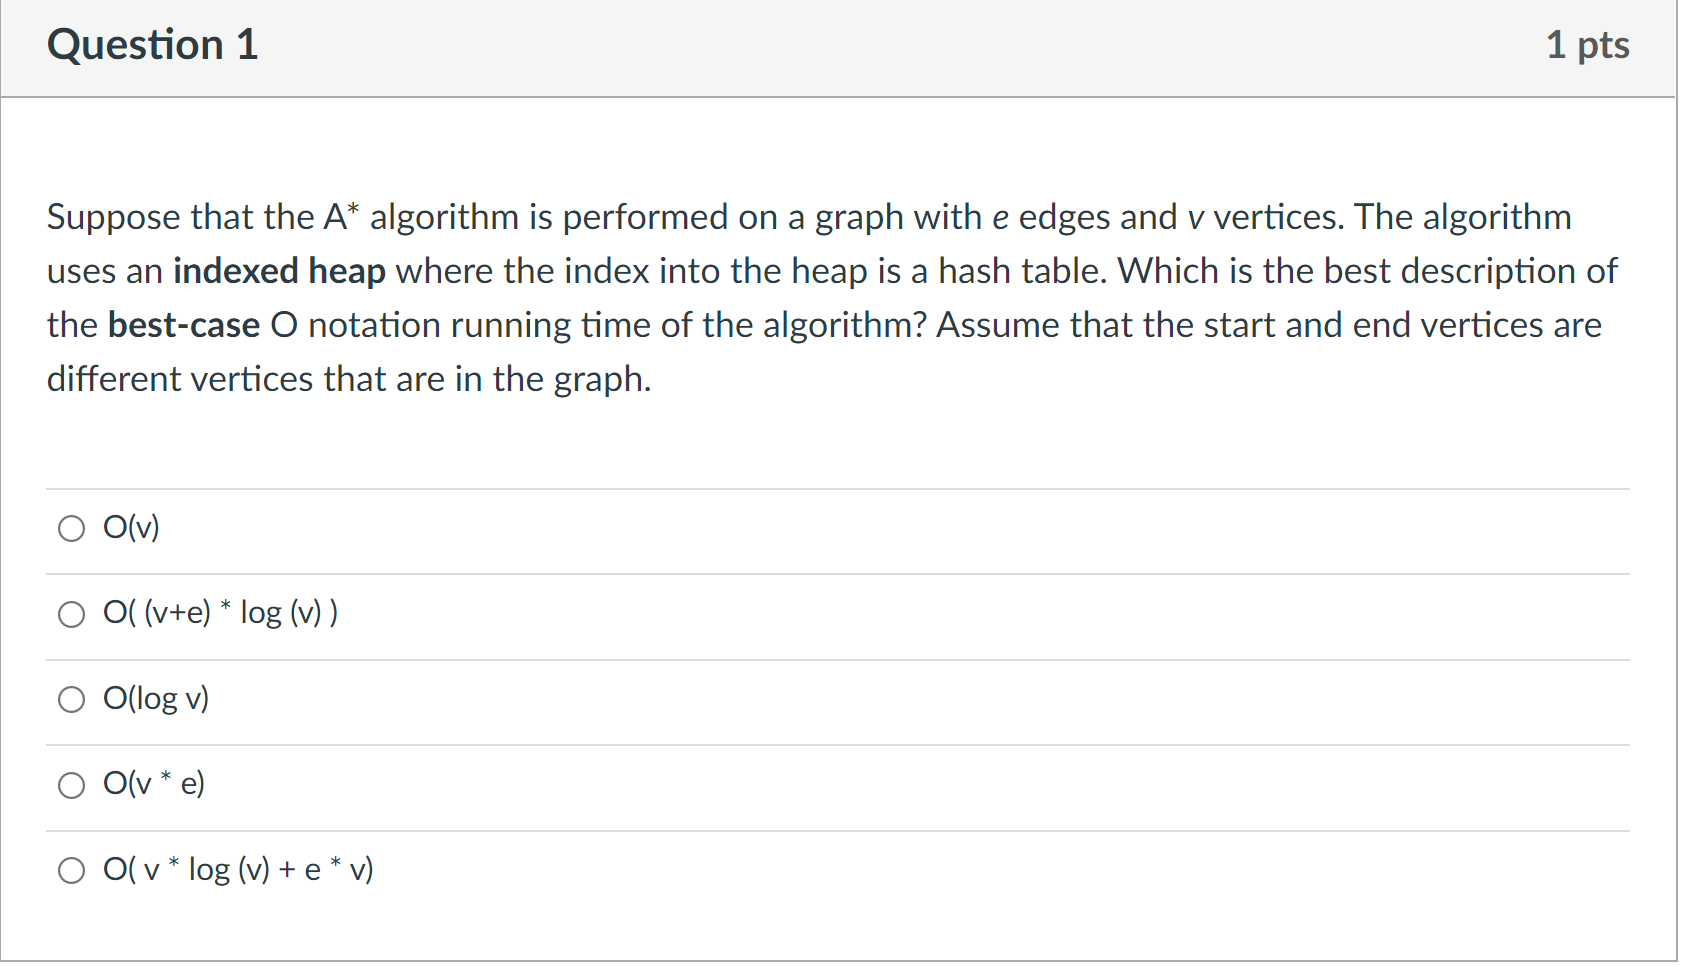Select the O( v * log (v) + e * v) option
The height and width of the screenshot is (967, 1684).
point(71,870)
